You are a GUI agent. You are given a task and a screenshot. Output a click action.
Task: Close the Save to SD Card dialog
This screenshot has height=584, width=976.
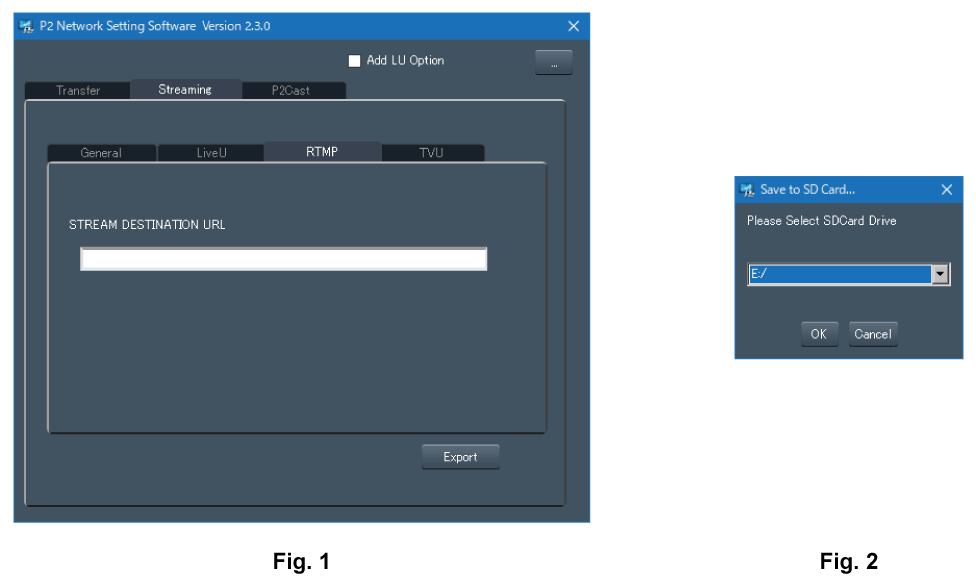click(947, 190)
